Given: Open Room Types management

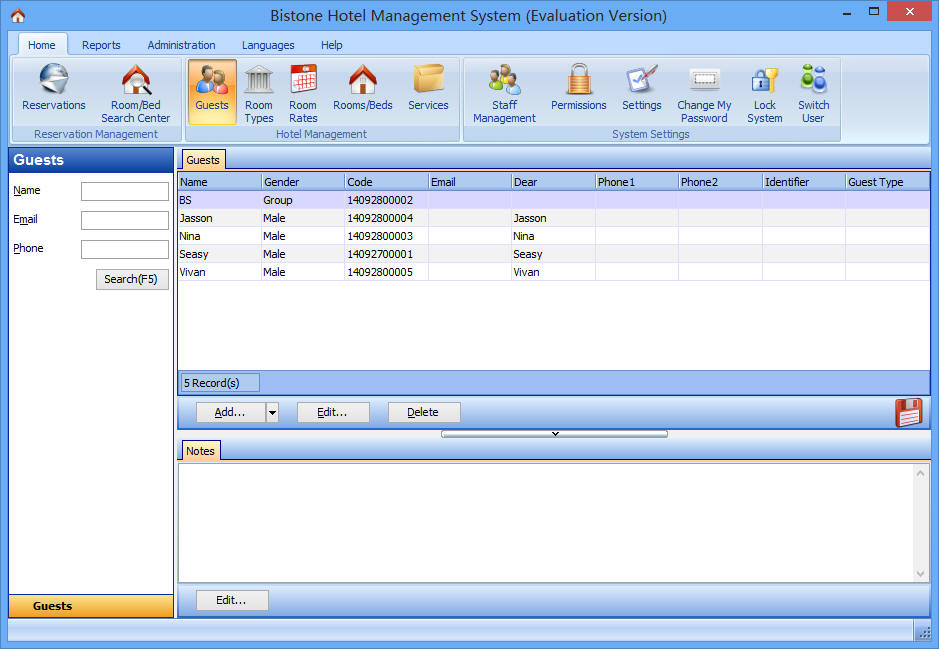Looking at the screenshot, I should click(259, 93).
